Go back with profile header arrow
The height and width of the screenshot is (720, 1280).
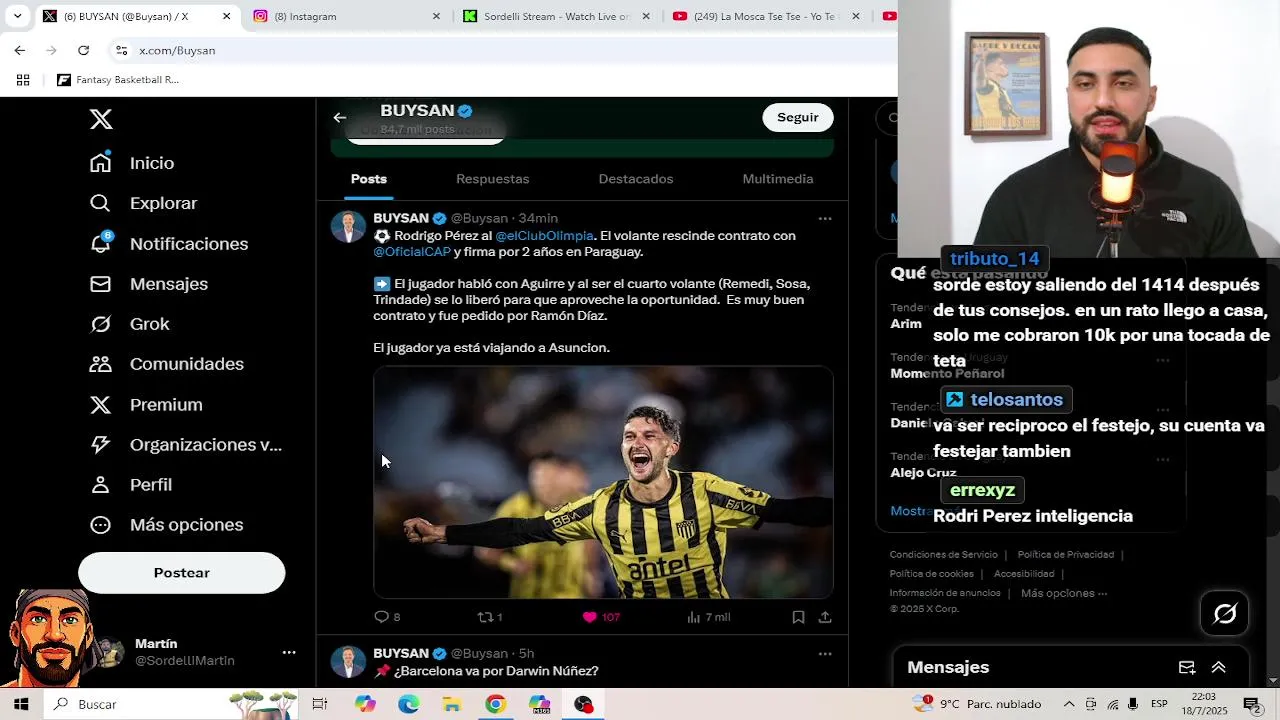340,118
